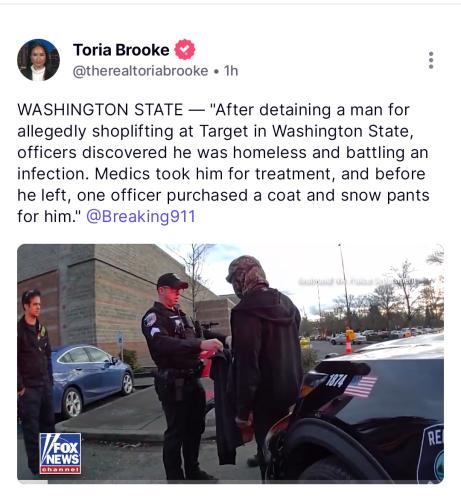The height and width of the screenshot is (500, 461).
Task: Click the faint watermark text on video
Action: (x=366, y=282)
